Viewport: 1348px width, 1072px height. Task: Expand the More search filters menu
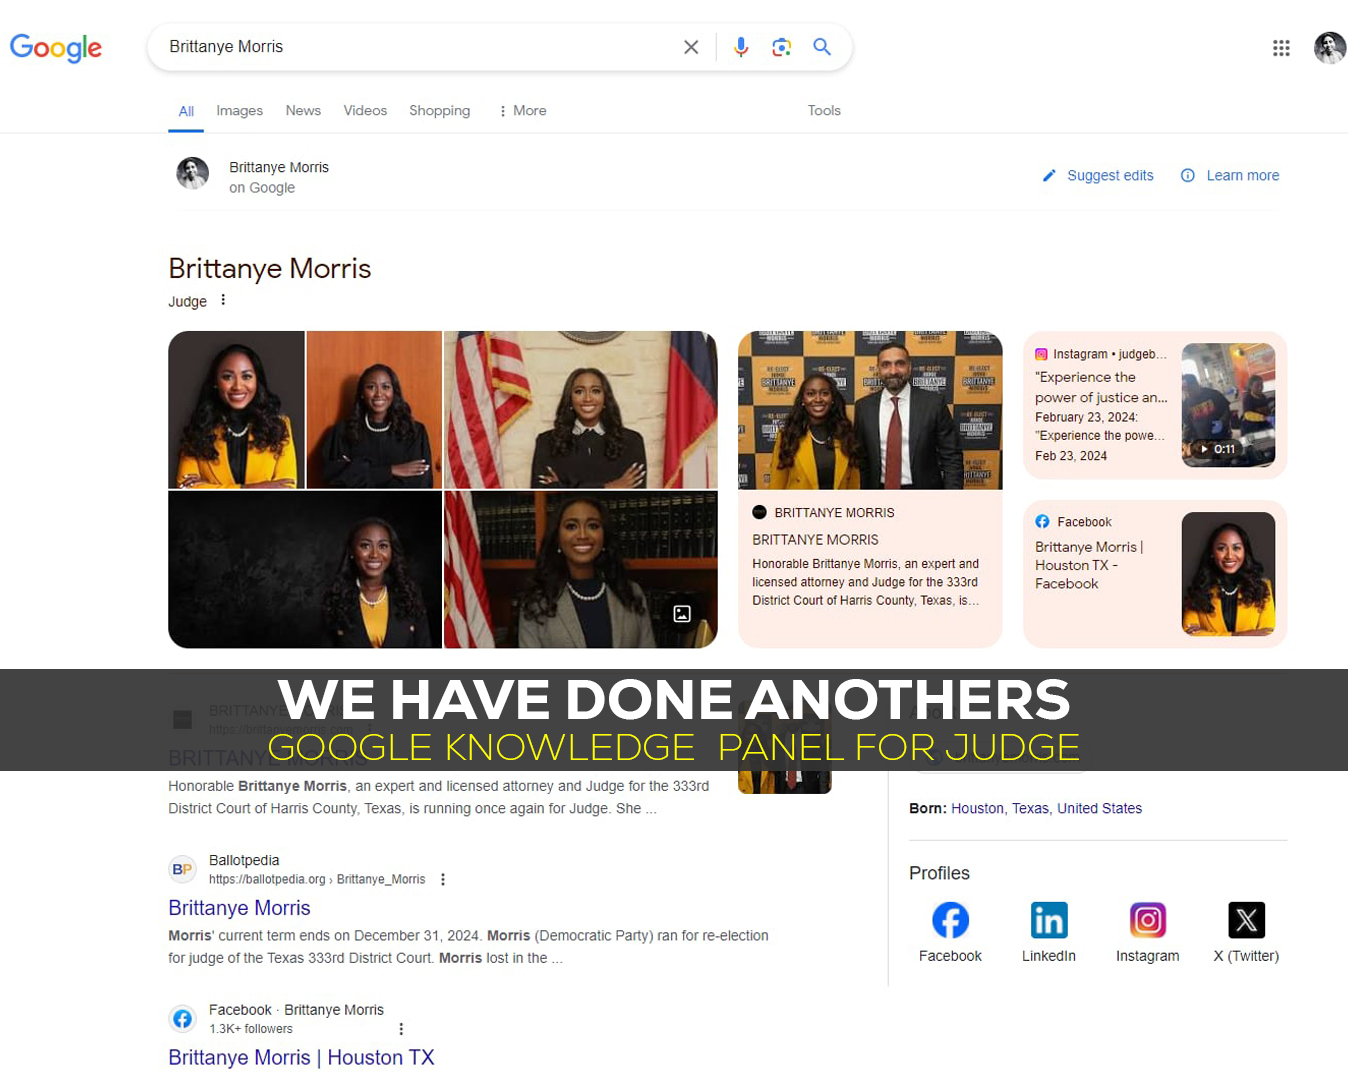tap(522, 111)
